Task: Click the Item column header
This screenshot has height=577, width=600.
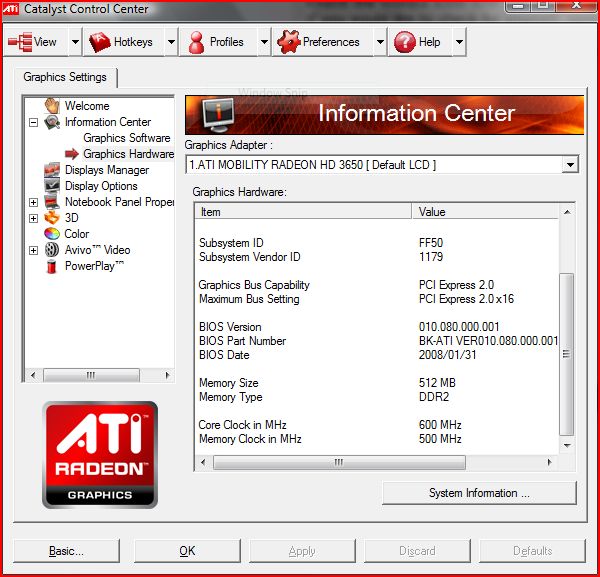Action: [x=303, y=212]
